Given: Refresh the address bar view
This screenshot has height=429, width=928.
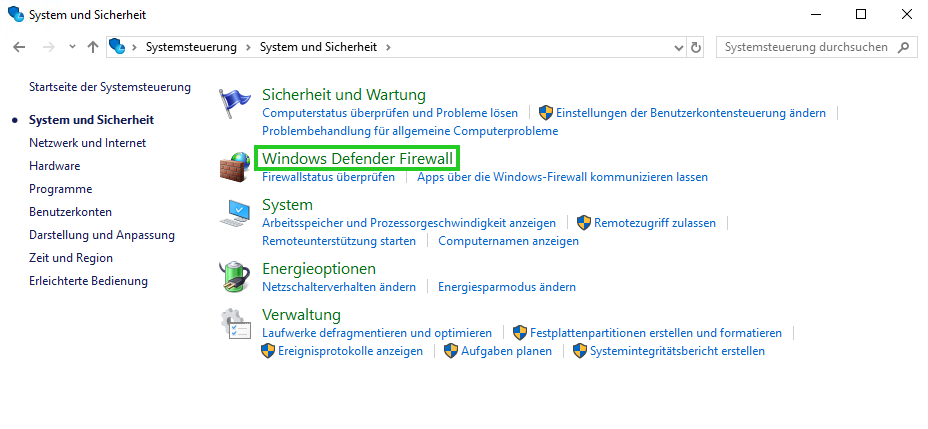Looking at the screenshot, I should 697,47.
